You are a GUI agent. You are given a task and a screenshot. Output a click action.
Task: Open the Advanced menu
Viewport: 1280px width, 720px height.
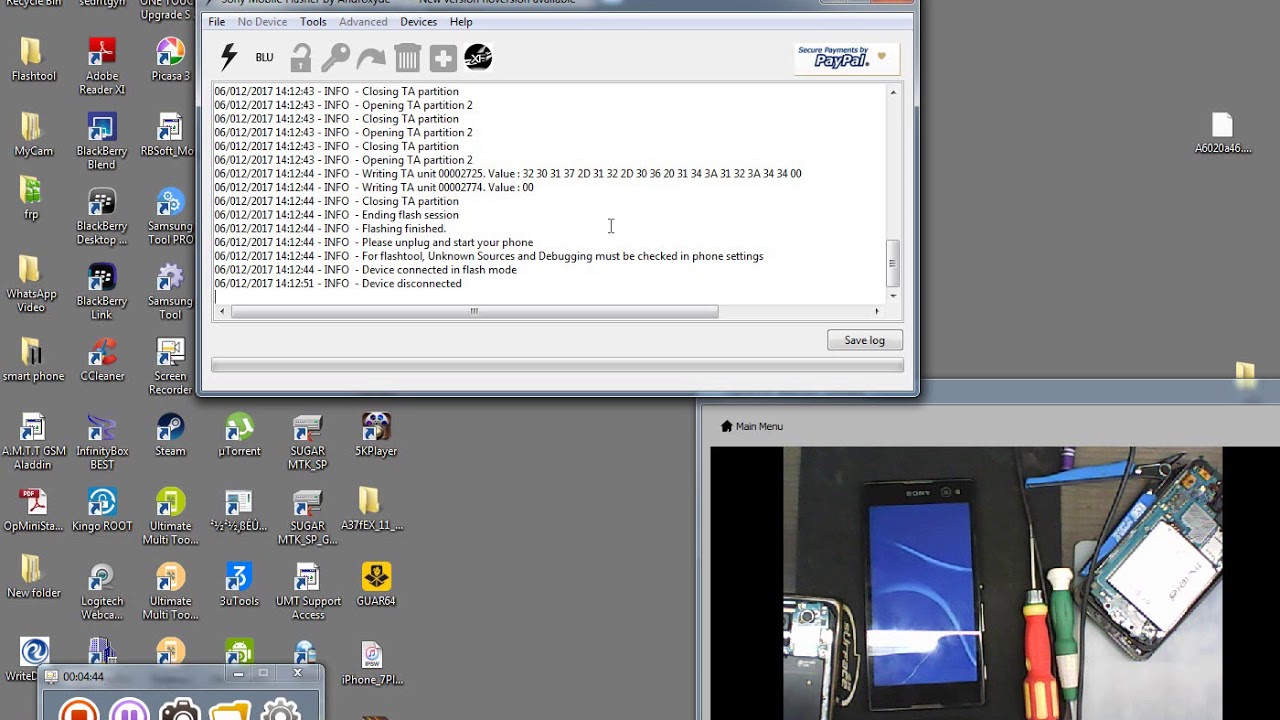(x=363, y=22)
